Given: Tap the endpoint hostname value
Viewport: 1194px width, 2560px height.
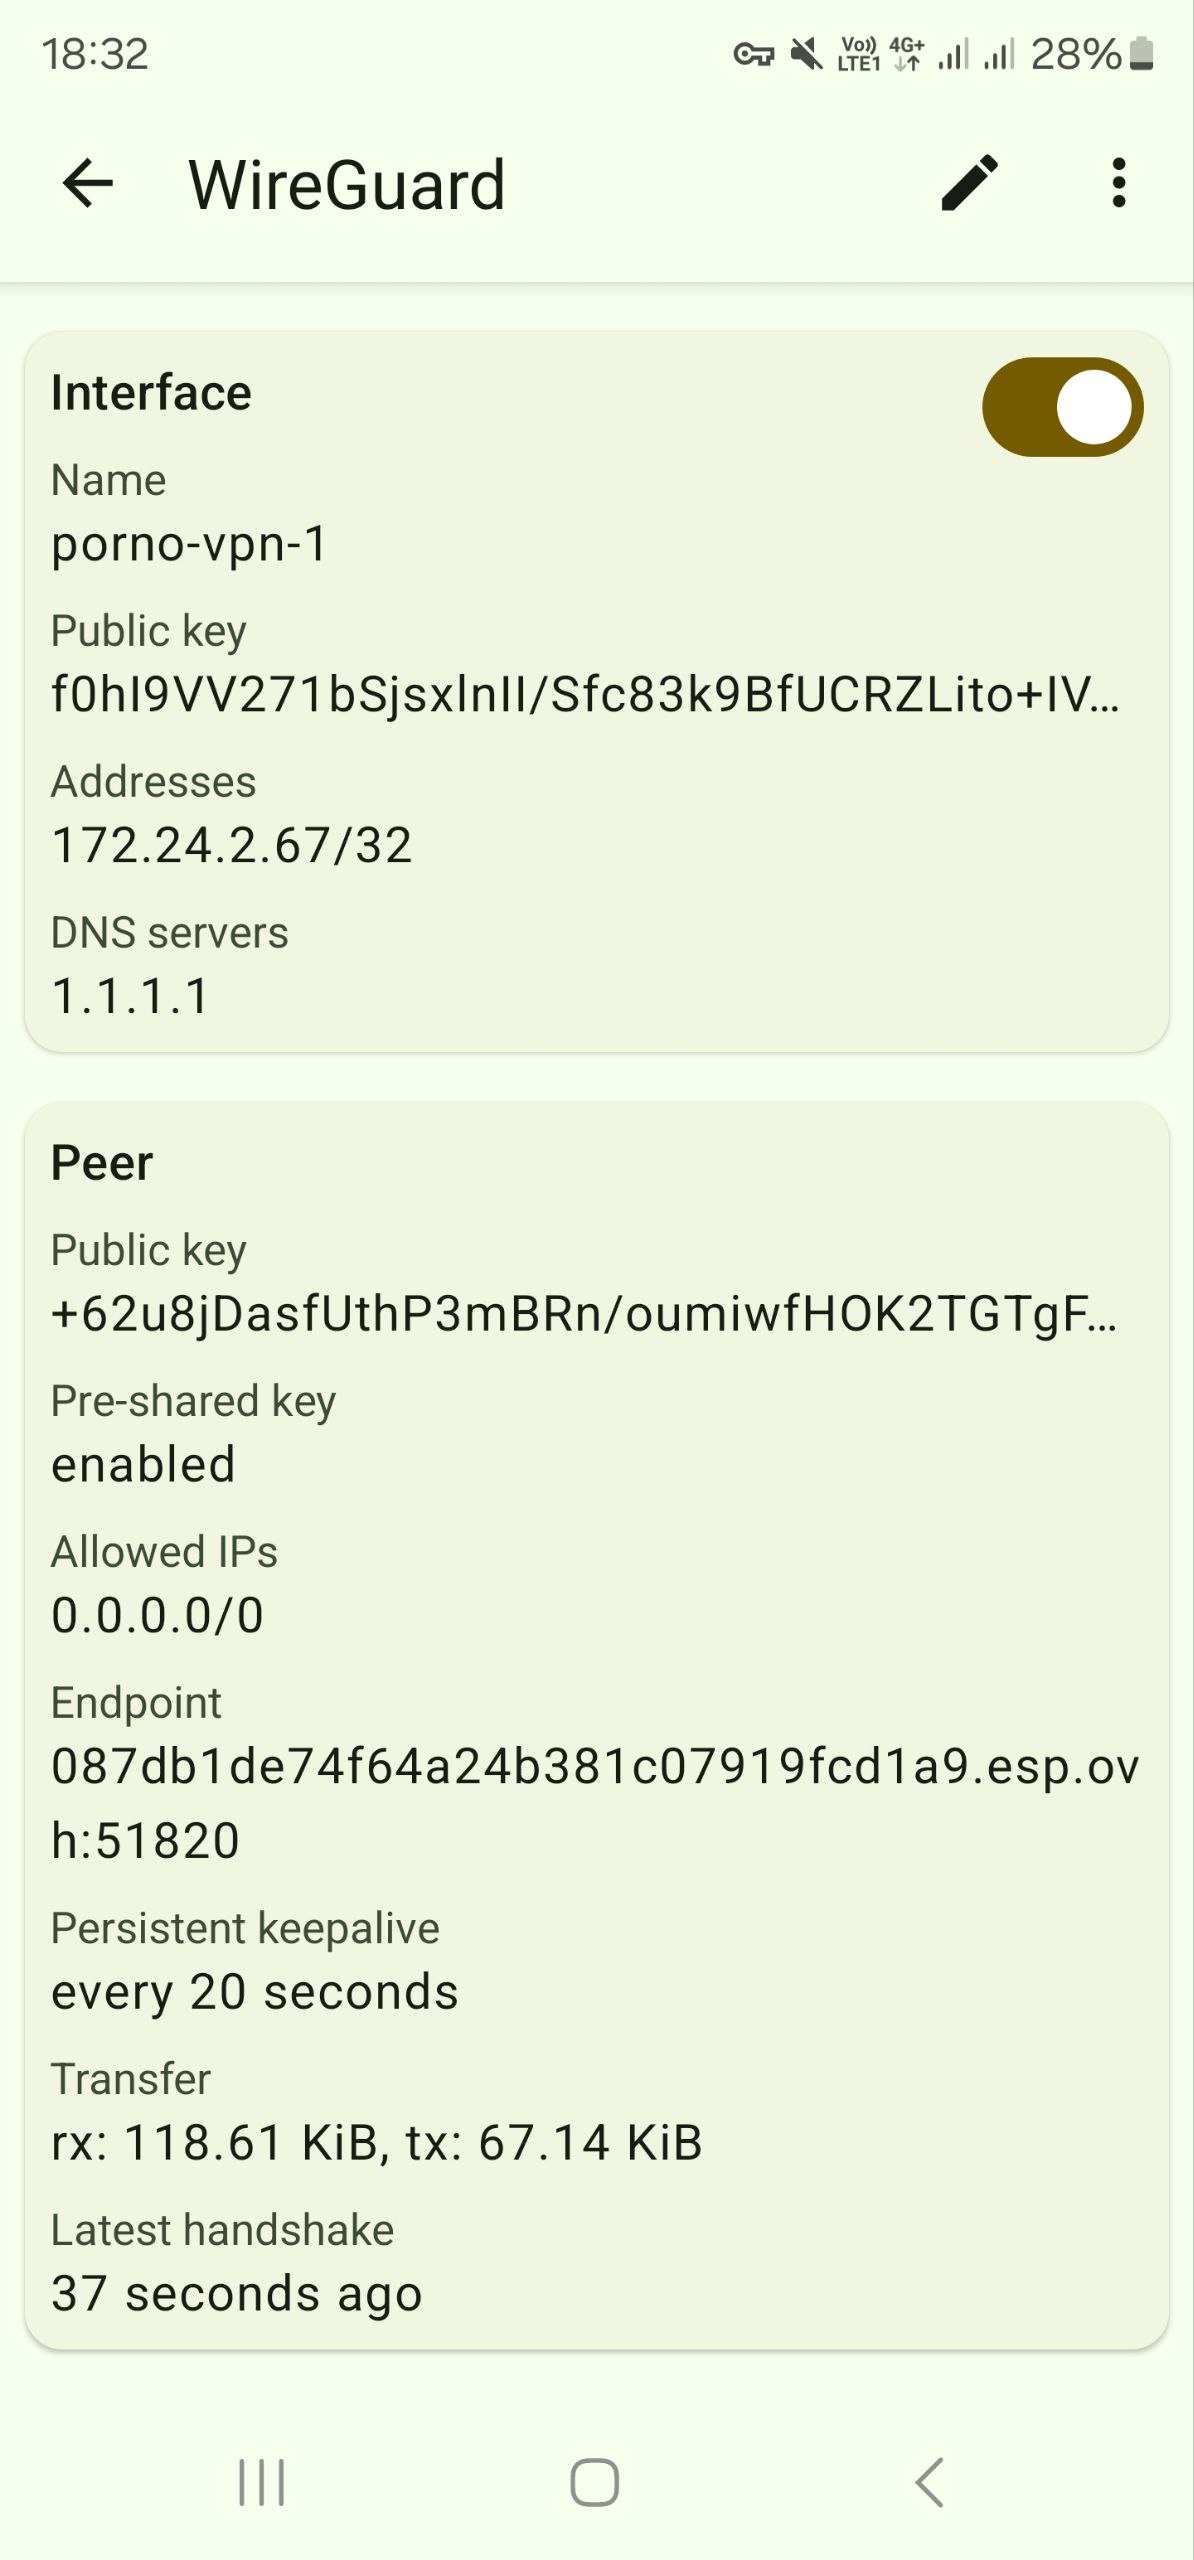Looking at the screenshot, I should (594, 1803).
